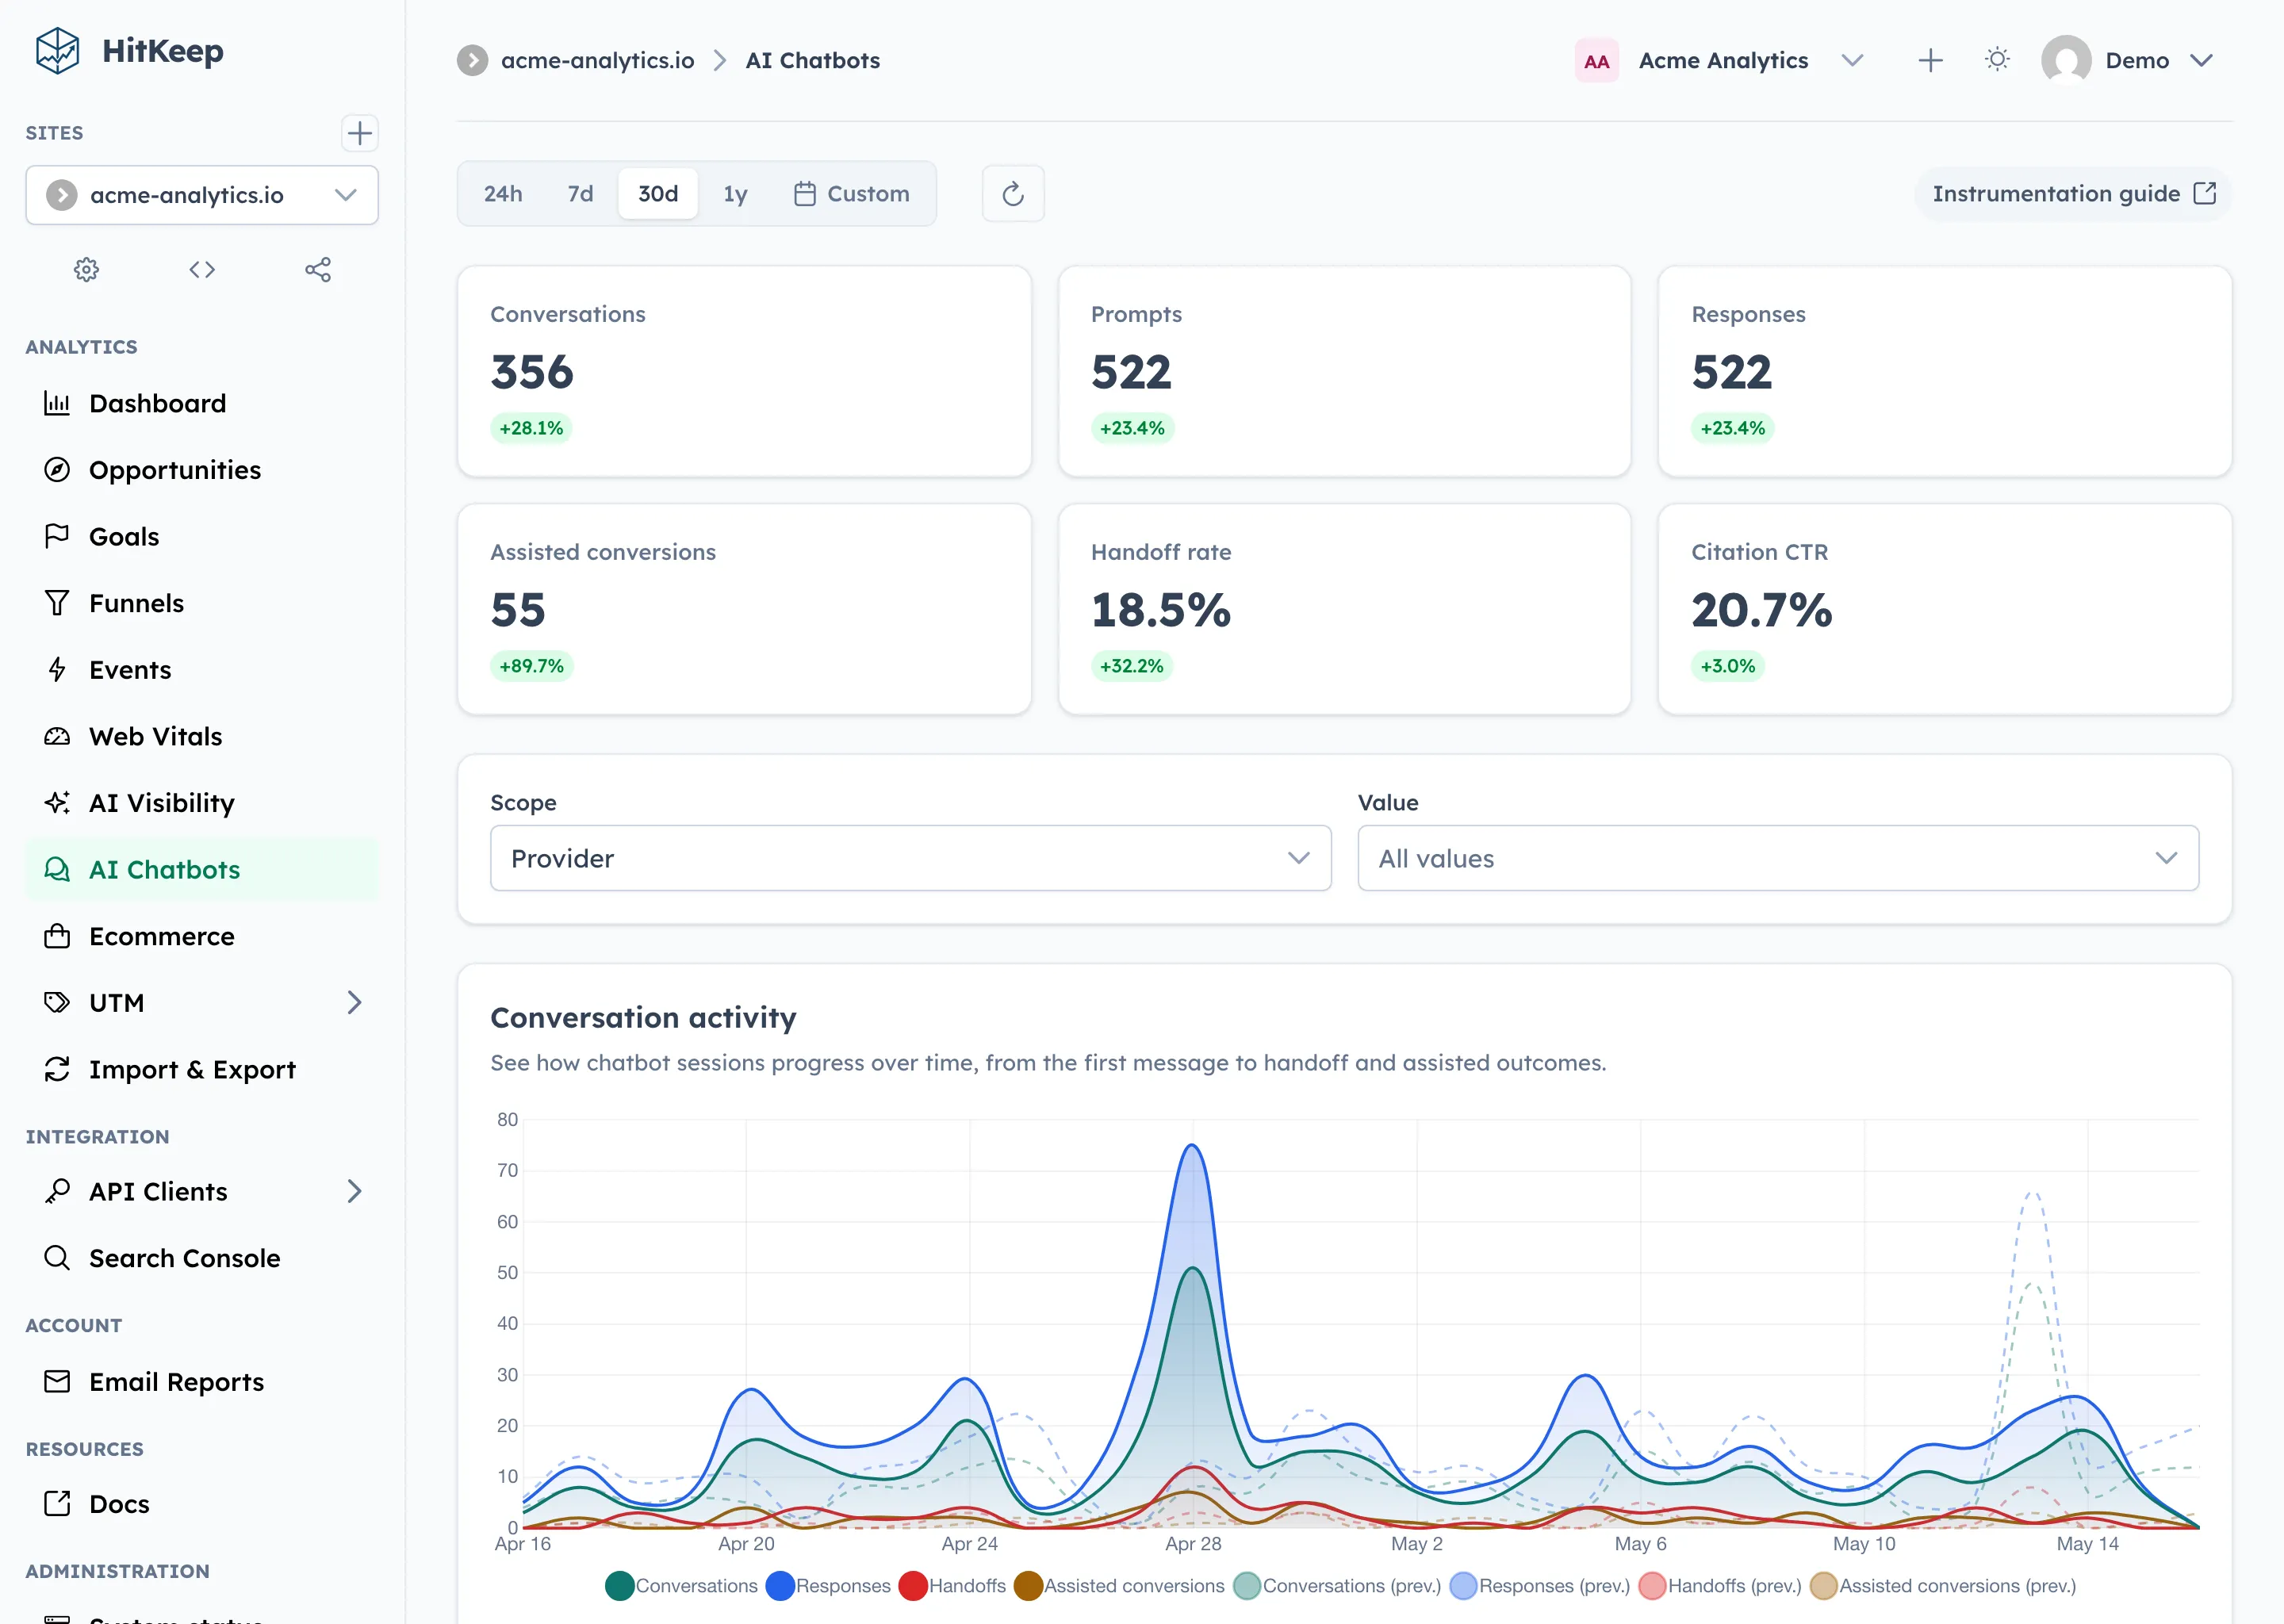
Task: Go to Email Reports page
Action: (x=202, y=1382)
